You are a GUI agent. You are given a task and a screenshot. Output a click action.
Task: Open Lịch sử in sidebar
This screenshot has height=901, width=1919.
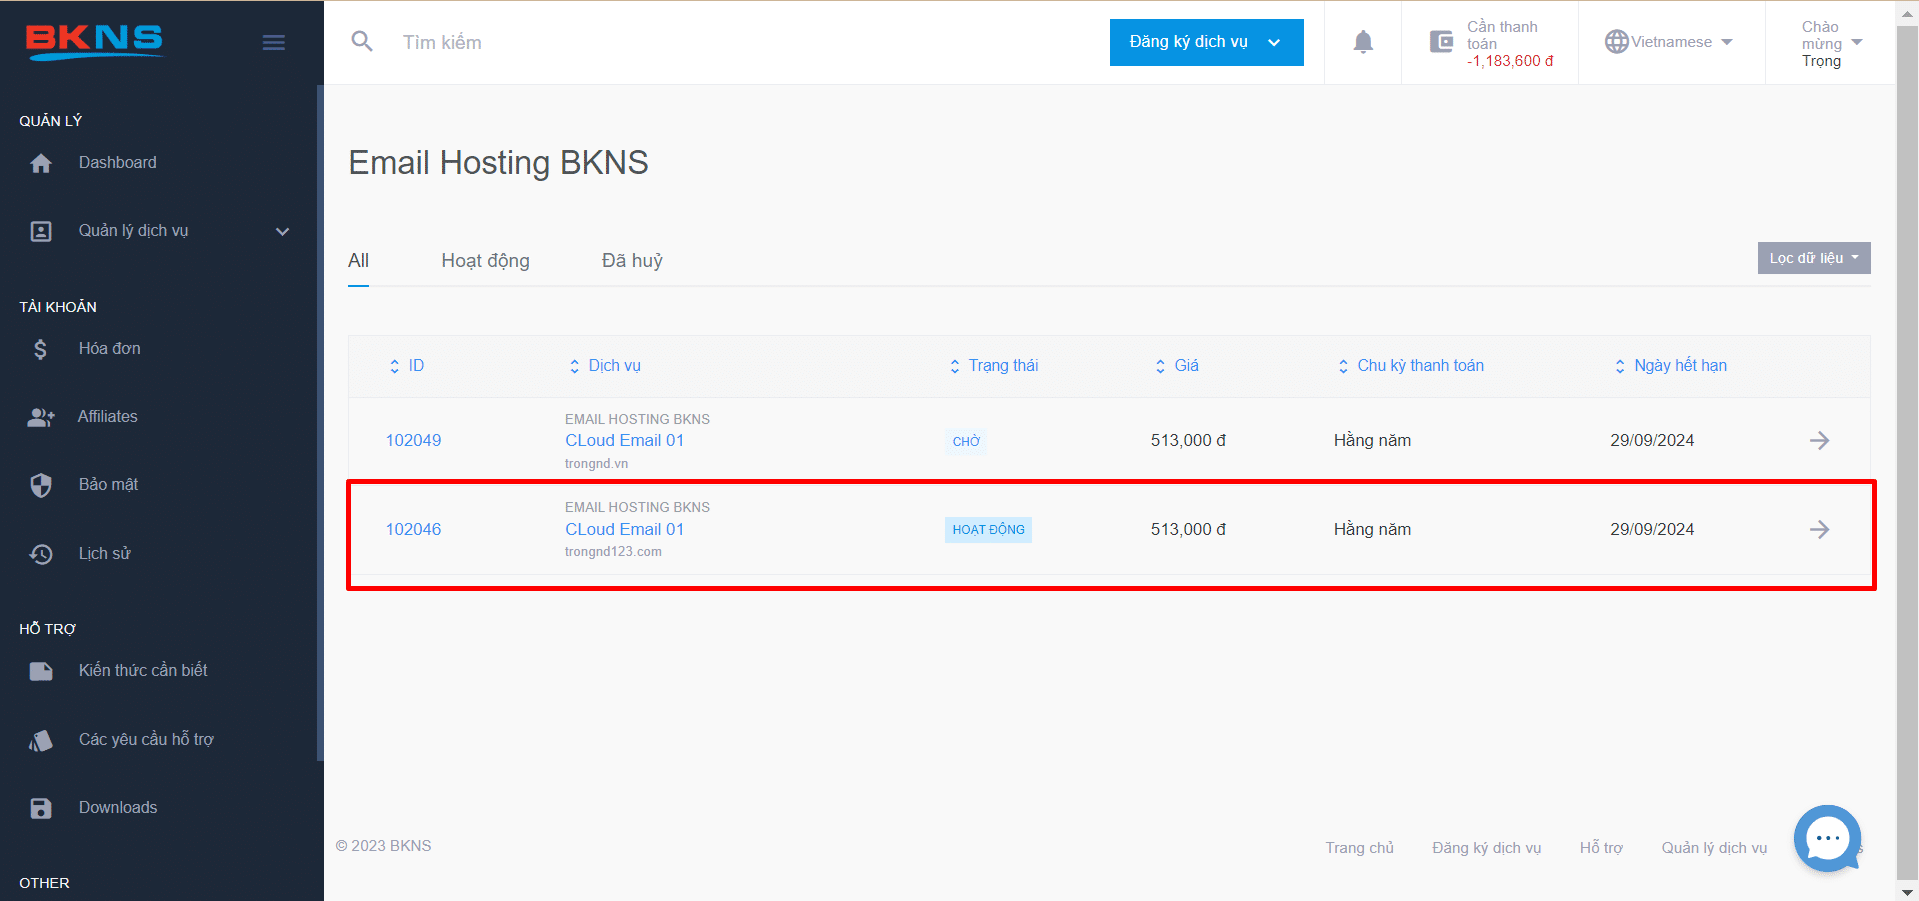tap(105, 554)
